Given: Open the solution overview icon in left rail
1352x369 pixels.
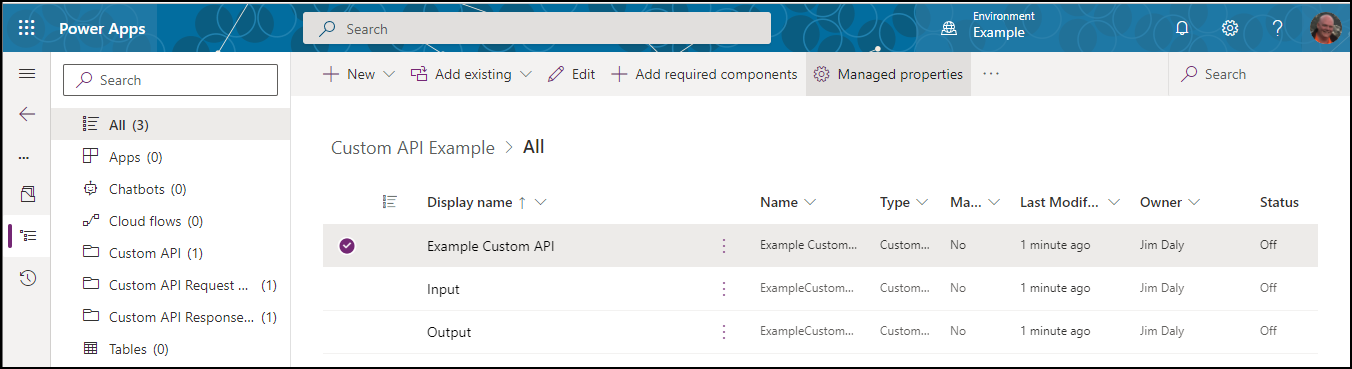Looking at the screenshot, I should (x=27, y=194).
